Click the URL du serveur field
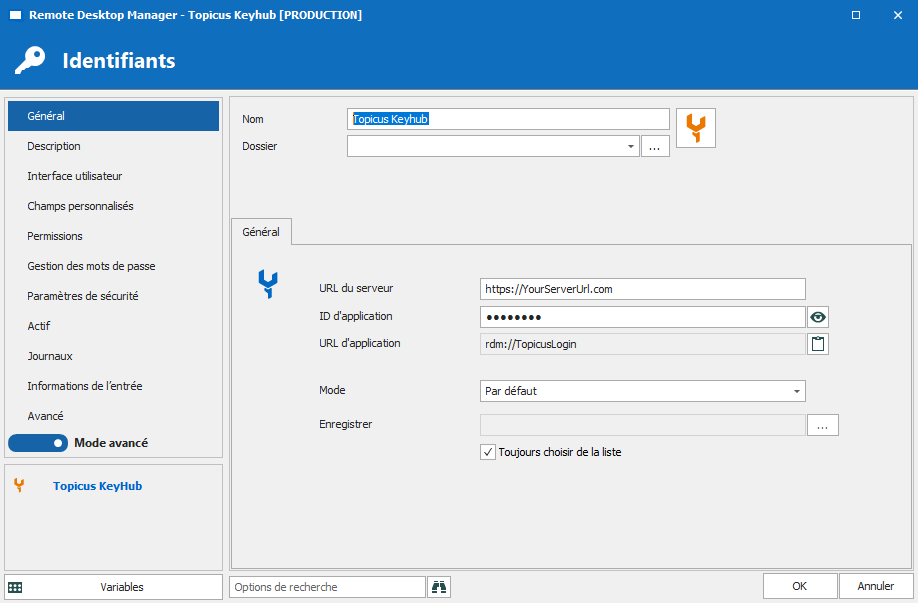 [642, 289]
